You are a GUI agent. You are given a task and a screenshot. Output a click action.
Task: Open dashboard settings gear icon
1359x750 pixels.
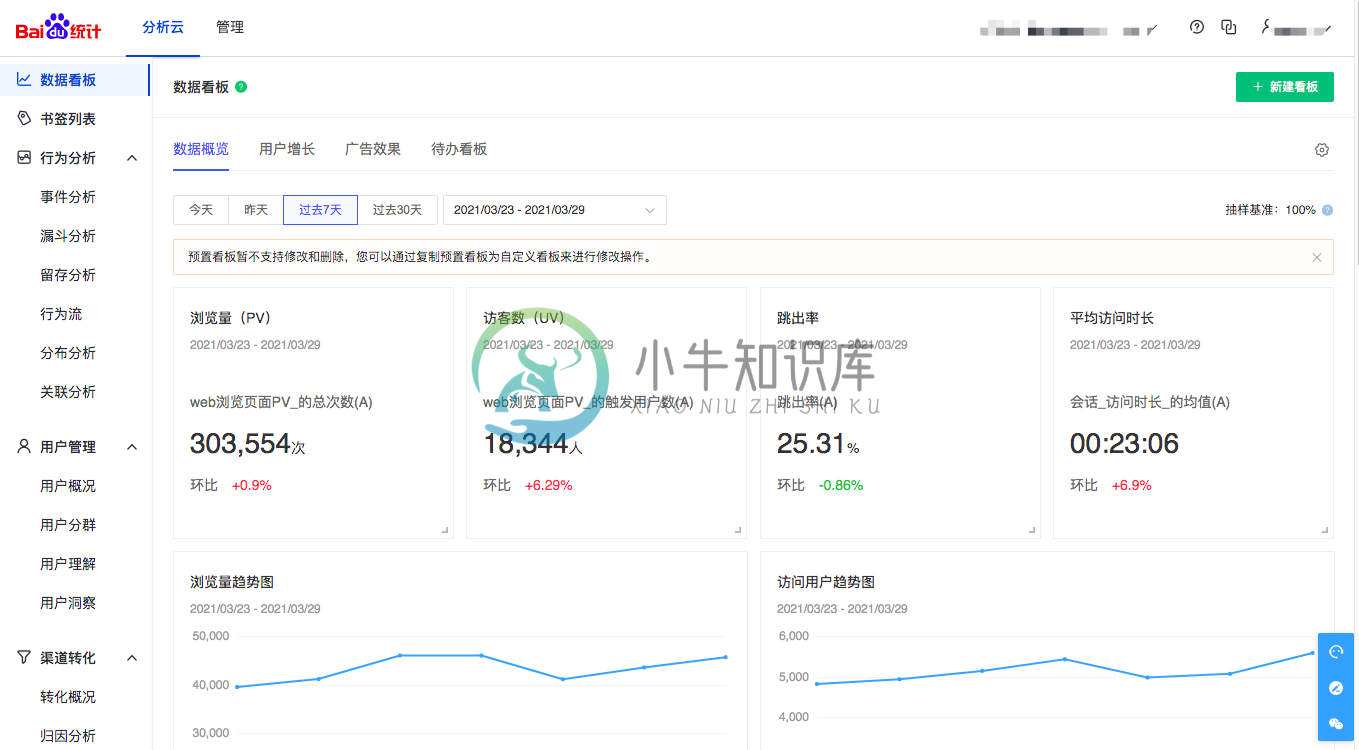coord(1322,150)
